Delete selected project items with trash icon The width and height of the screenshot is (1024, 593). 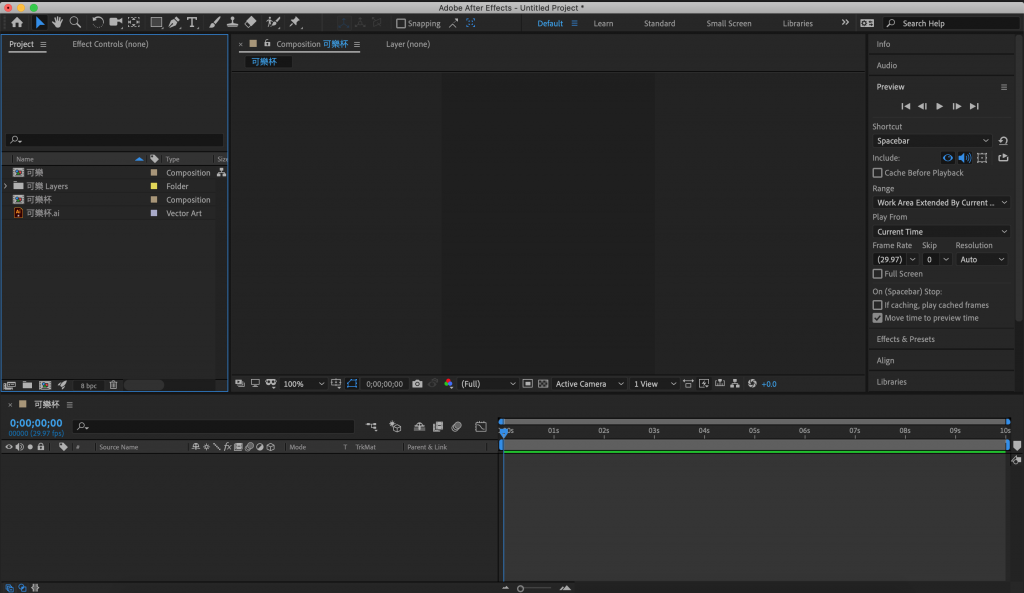click(113, 385)
